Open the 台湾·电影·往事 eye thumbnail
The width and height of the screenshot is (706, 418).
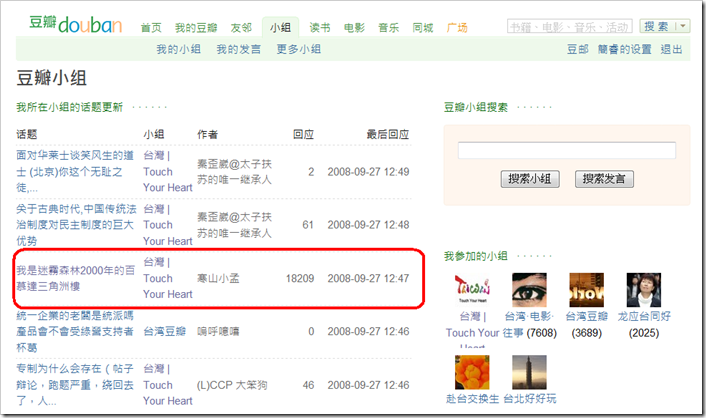point(530,290)
